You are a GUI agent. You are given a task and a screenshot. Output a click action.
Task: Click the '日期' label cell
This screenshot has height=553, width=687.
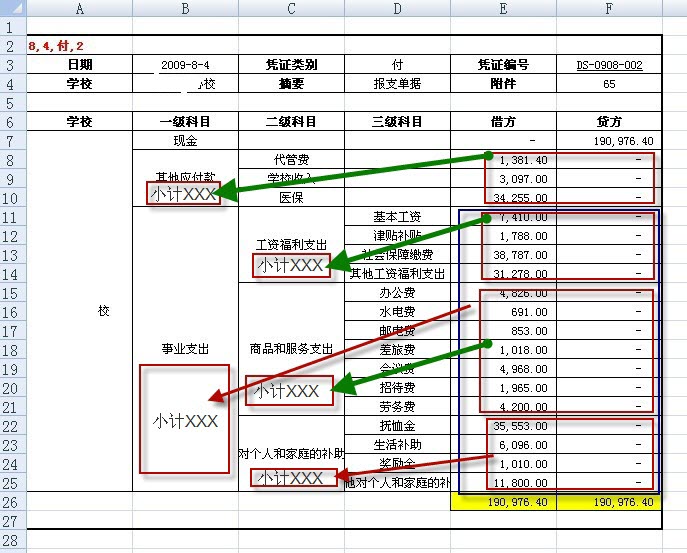tap(80, 64)
